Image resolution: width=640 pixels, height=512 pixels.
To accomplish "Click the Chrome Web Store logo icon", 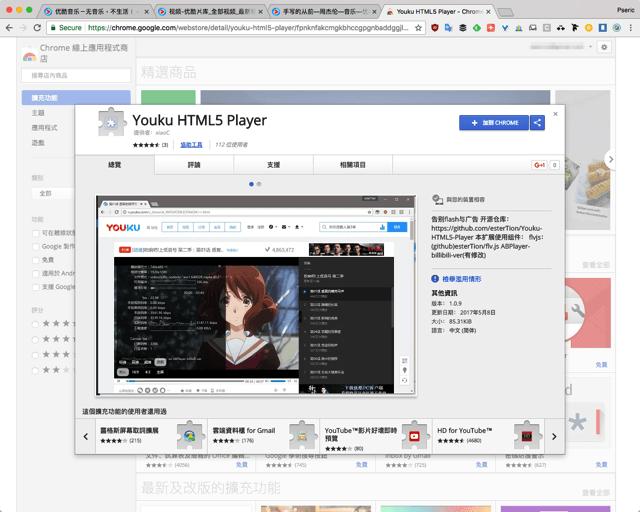I will click(29, 56).
